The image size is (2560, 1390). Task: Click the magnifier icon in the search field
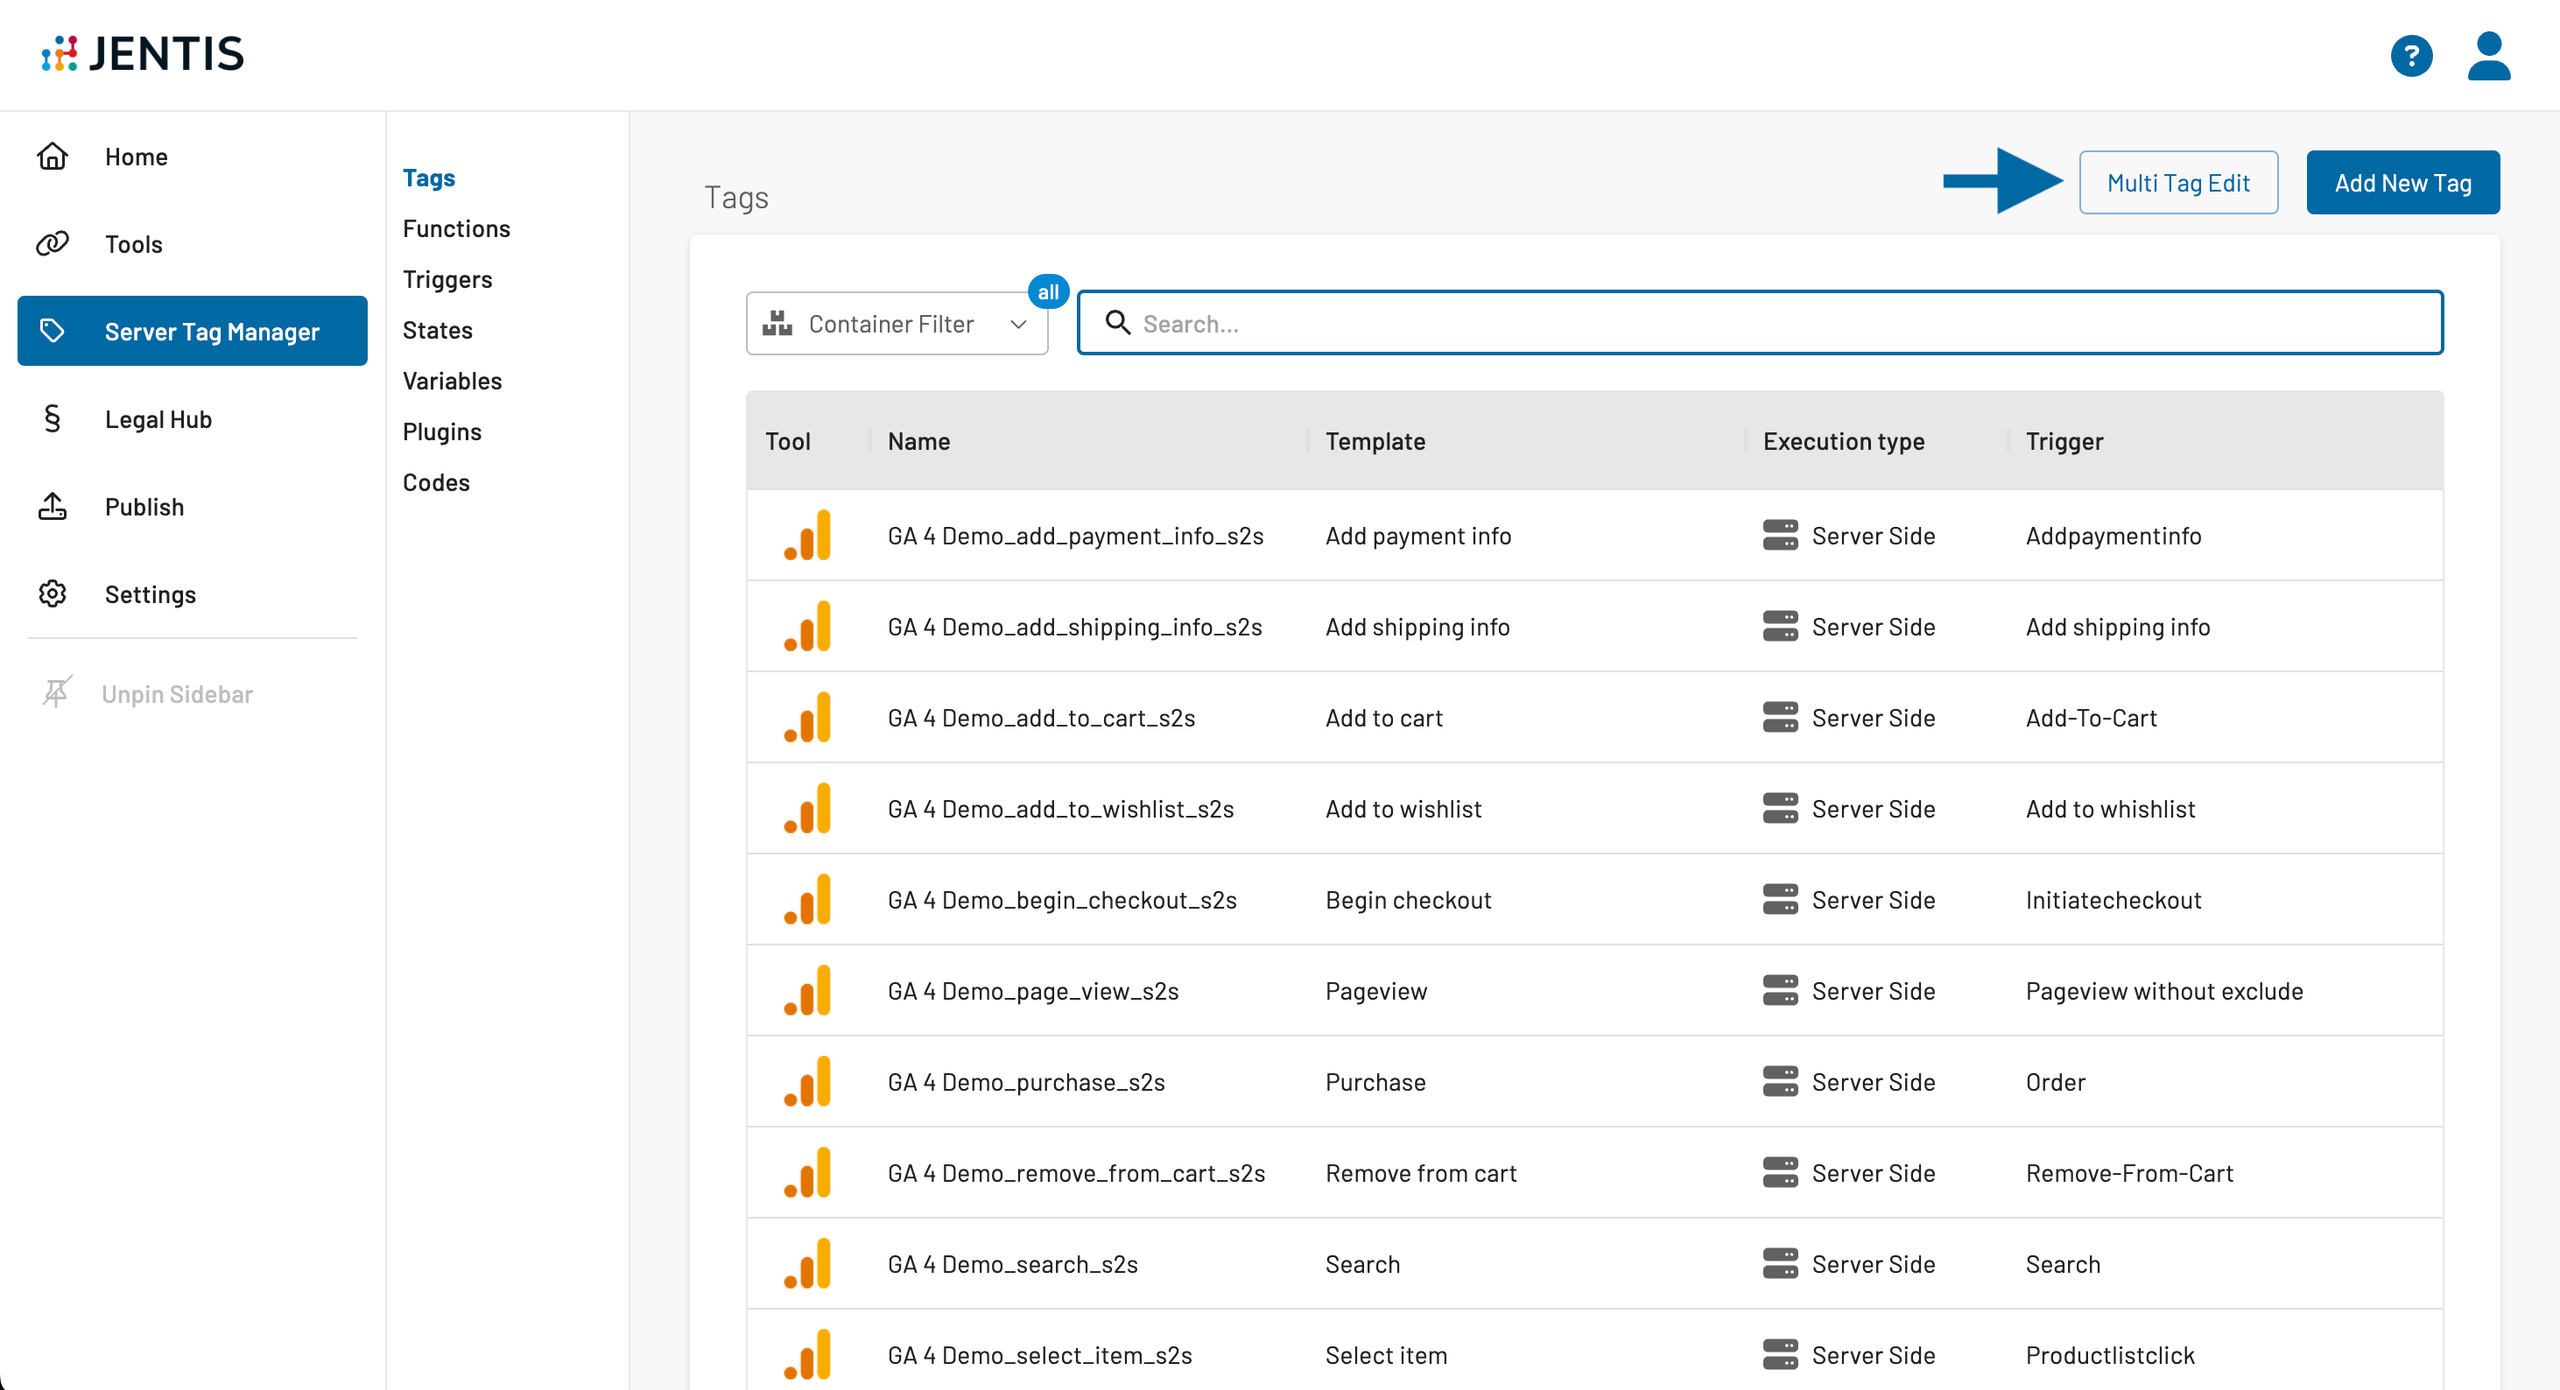click(1117, 323)
